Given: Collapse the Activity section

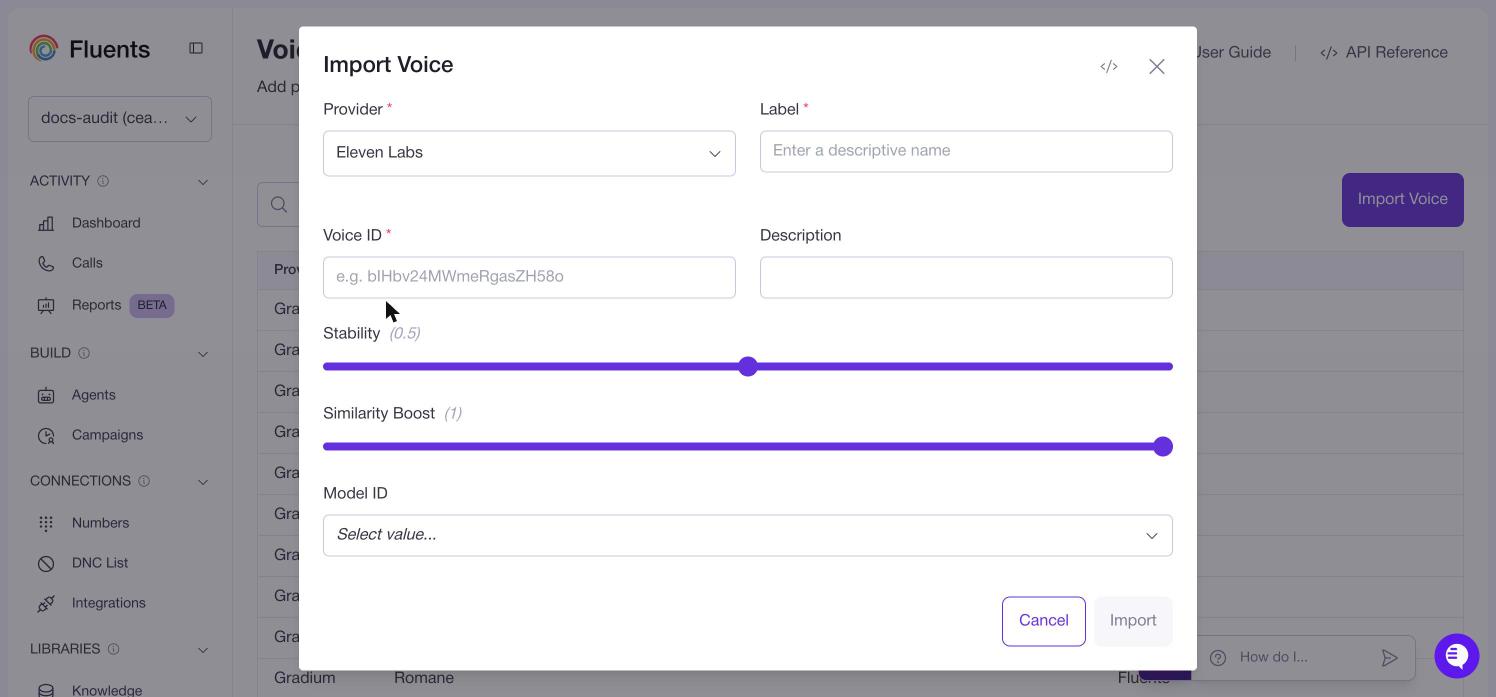Looking at the screenshot, I should tap(203, 182).
